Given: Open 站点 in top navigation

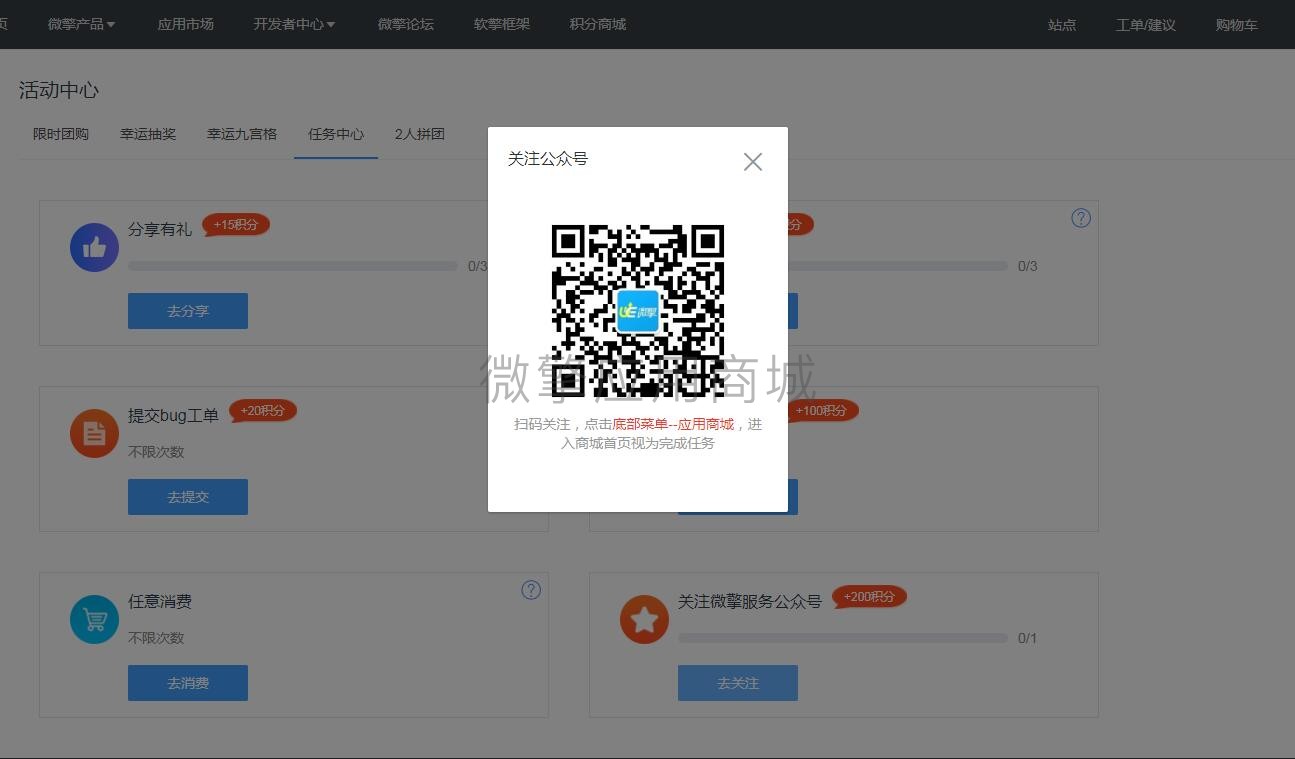Looking at the screenshot, I should click(1062, 25).
